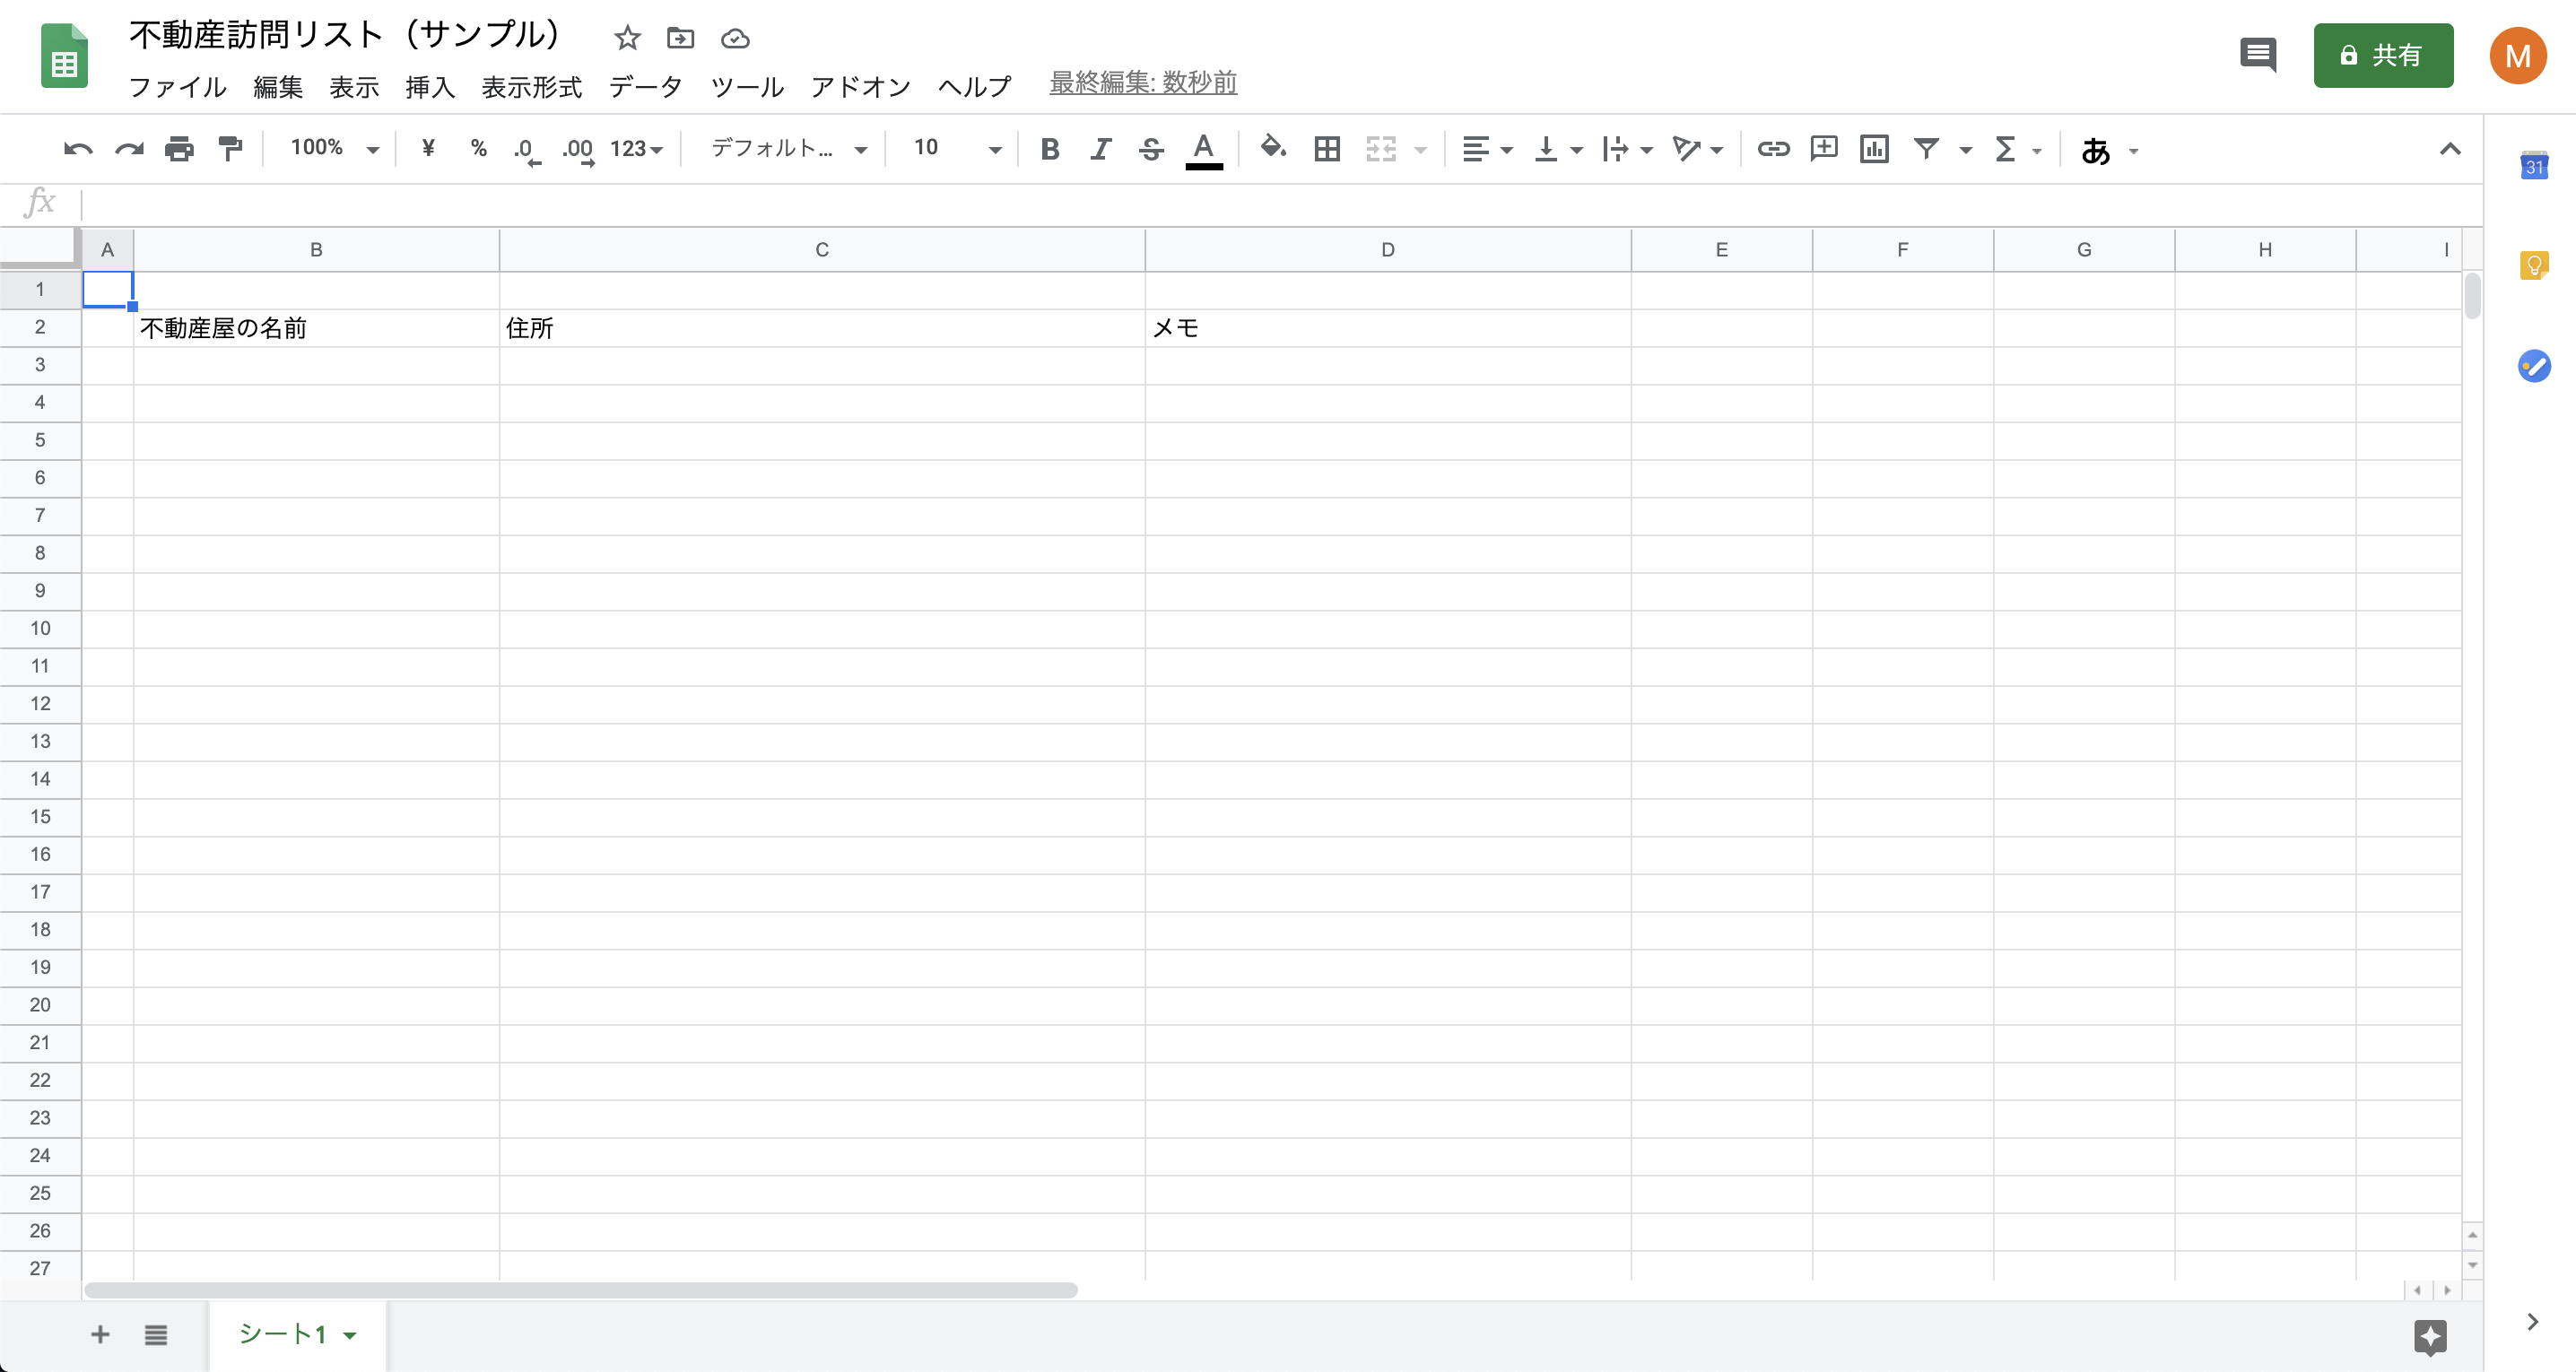Show all sheets list
2576x1372 pixels.
(156, 1335)
